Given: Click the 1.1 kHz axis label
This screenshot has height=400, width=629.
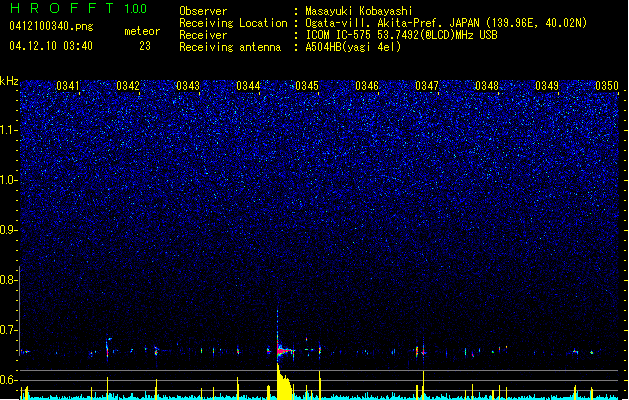Looking at the screenshot, I should [8, 130].
